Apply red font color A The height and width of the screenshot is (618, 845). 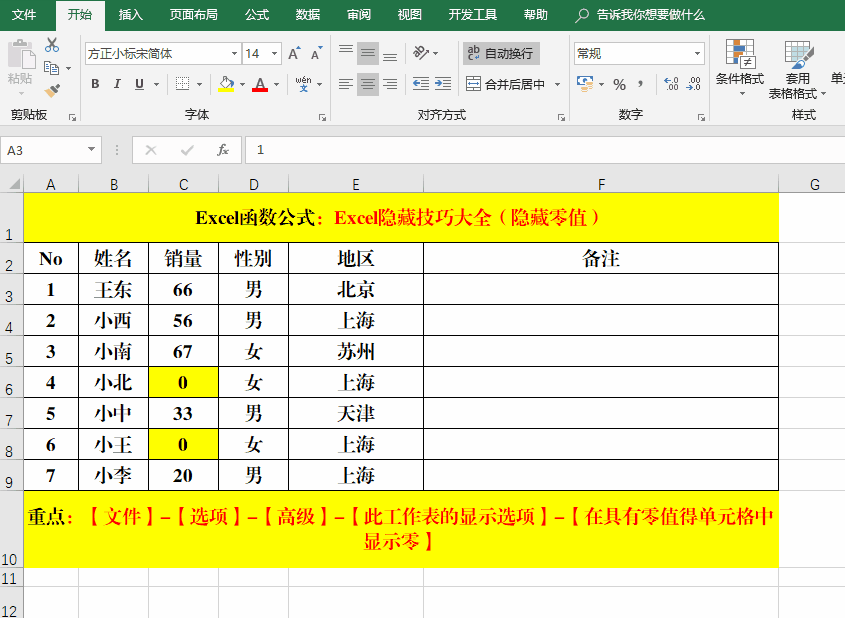[260, 84]
